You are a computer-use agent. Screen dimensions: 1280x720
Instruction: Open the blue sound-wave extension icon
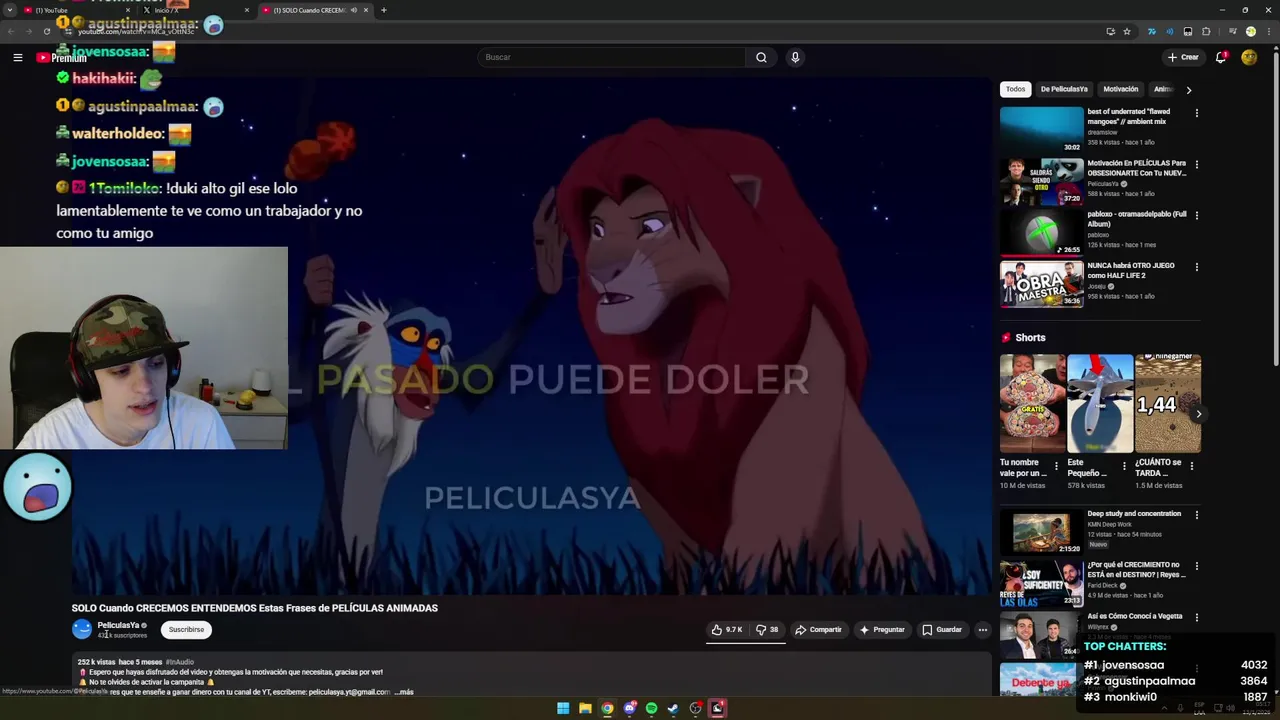tap(1169, 31)
